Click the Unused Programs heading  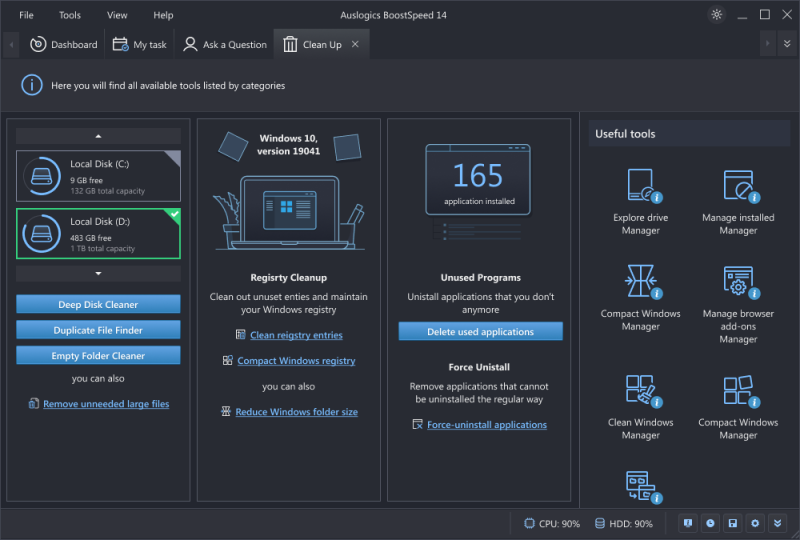[x=481, y=278]
